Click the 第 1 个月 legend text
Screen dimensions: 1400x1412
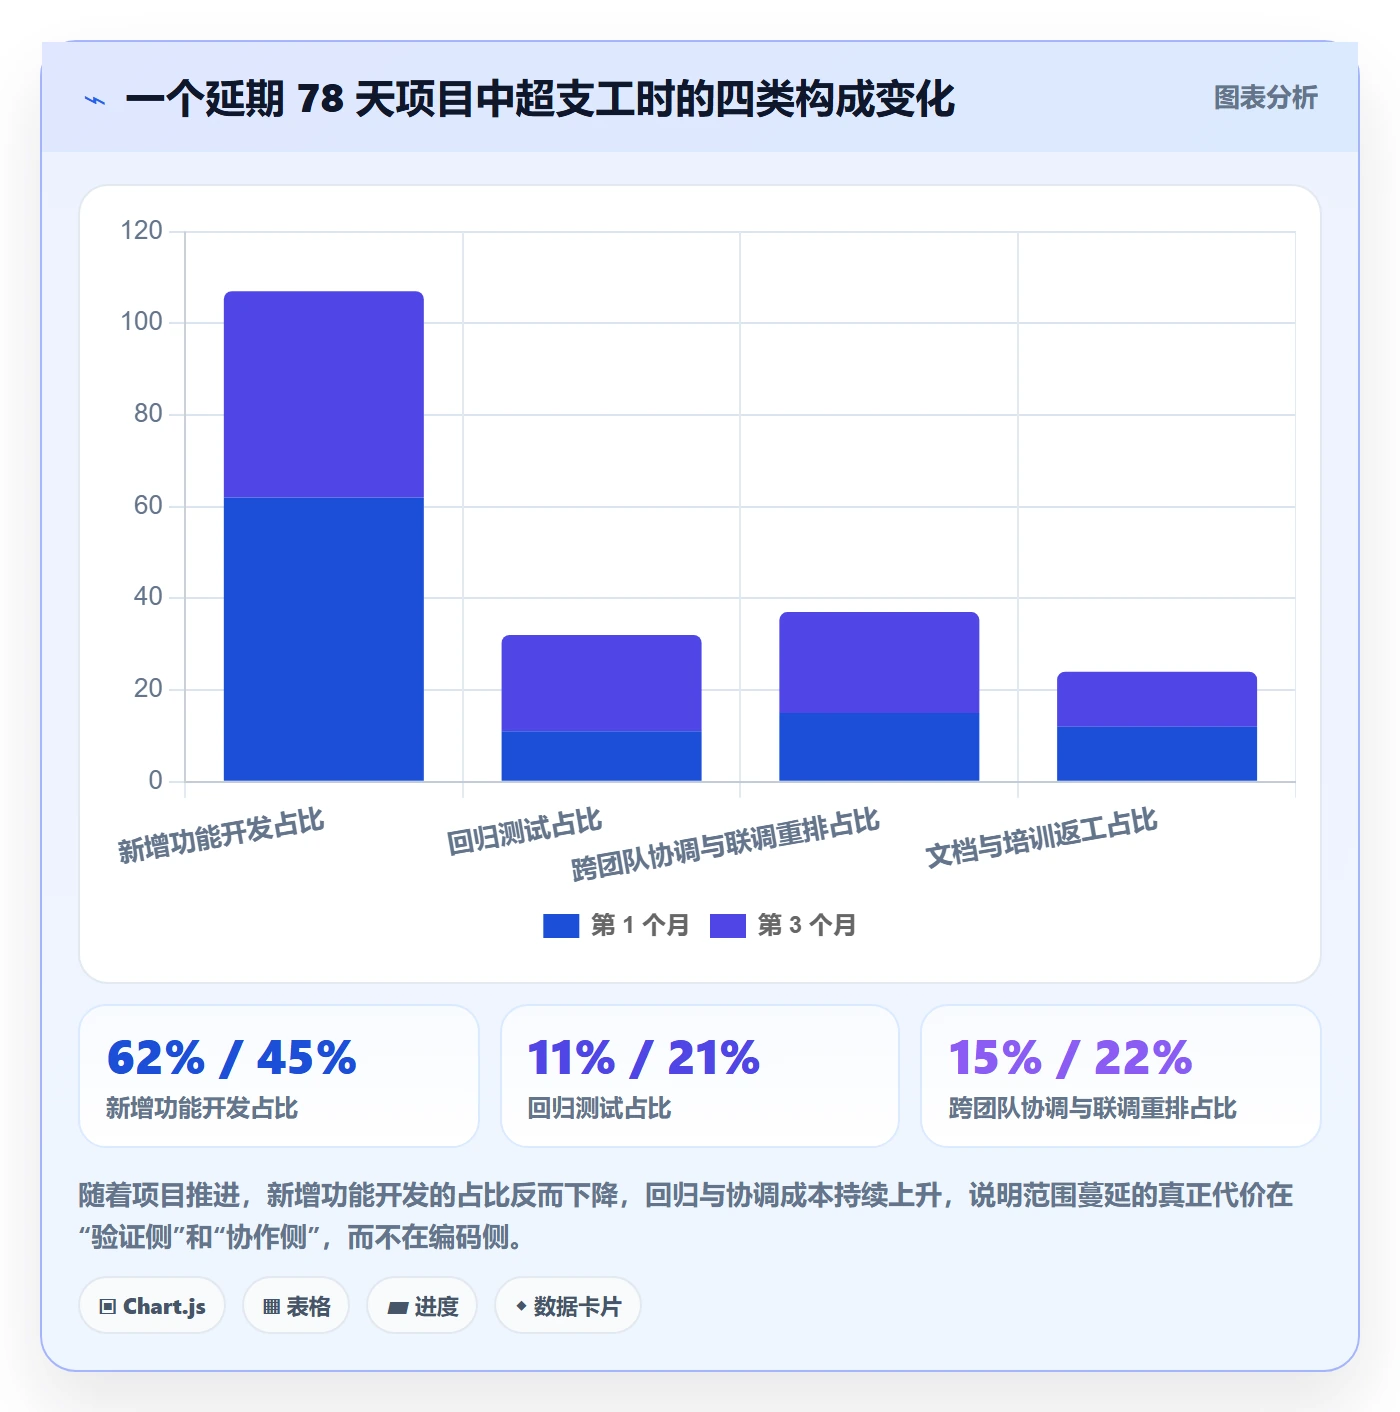tap(640, 926)
